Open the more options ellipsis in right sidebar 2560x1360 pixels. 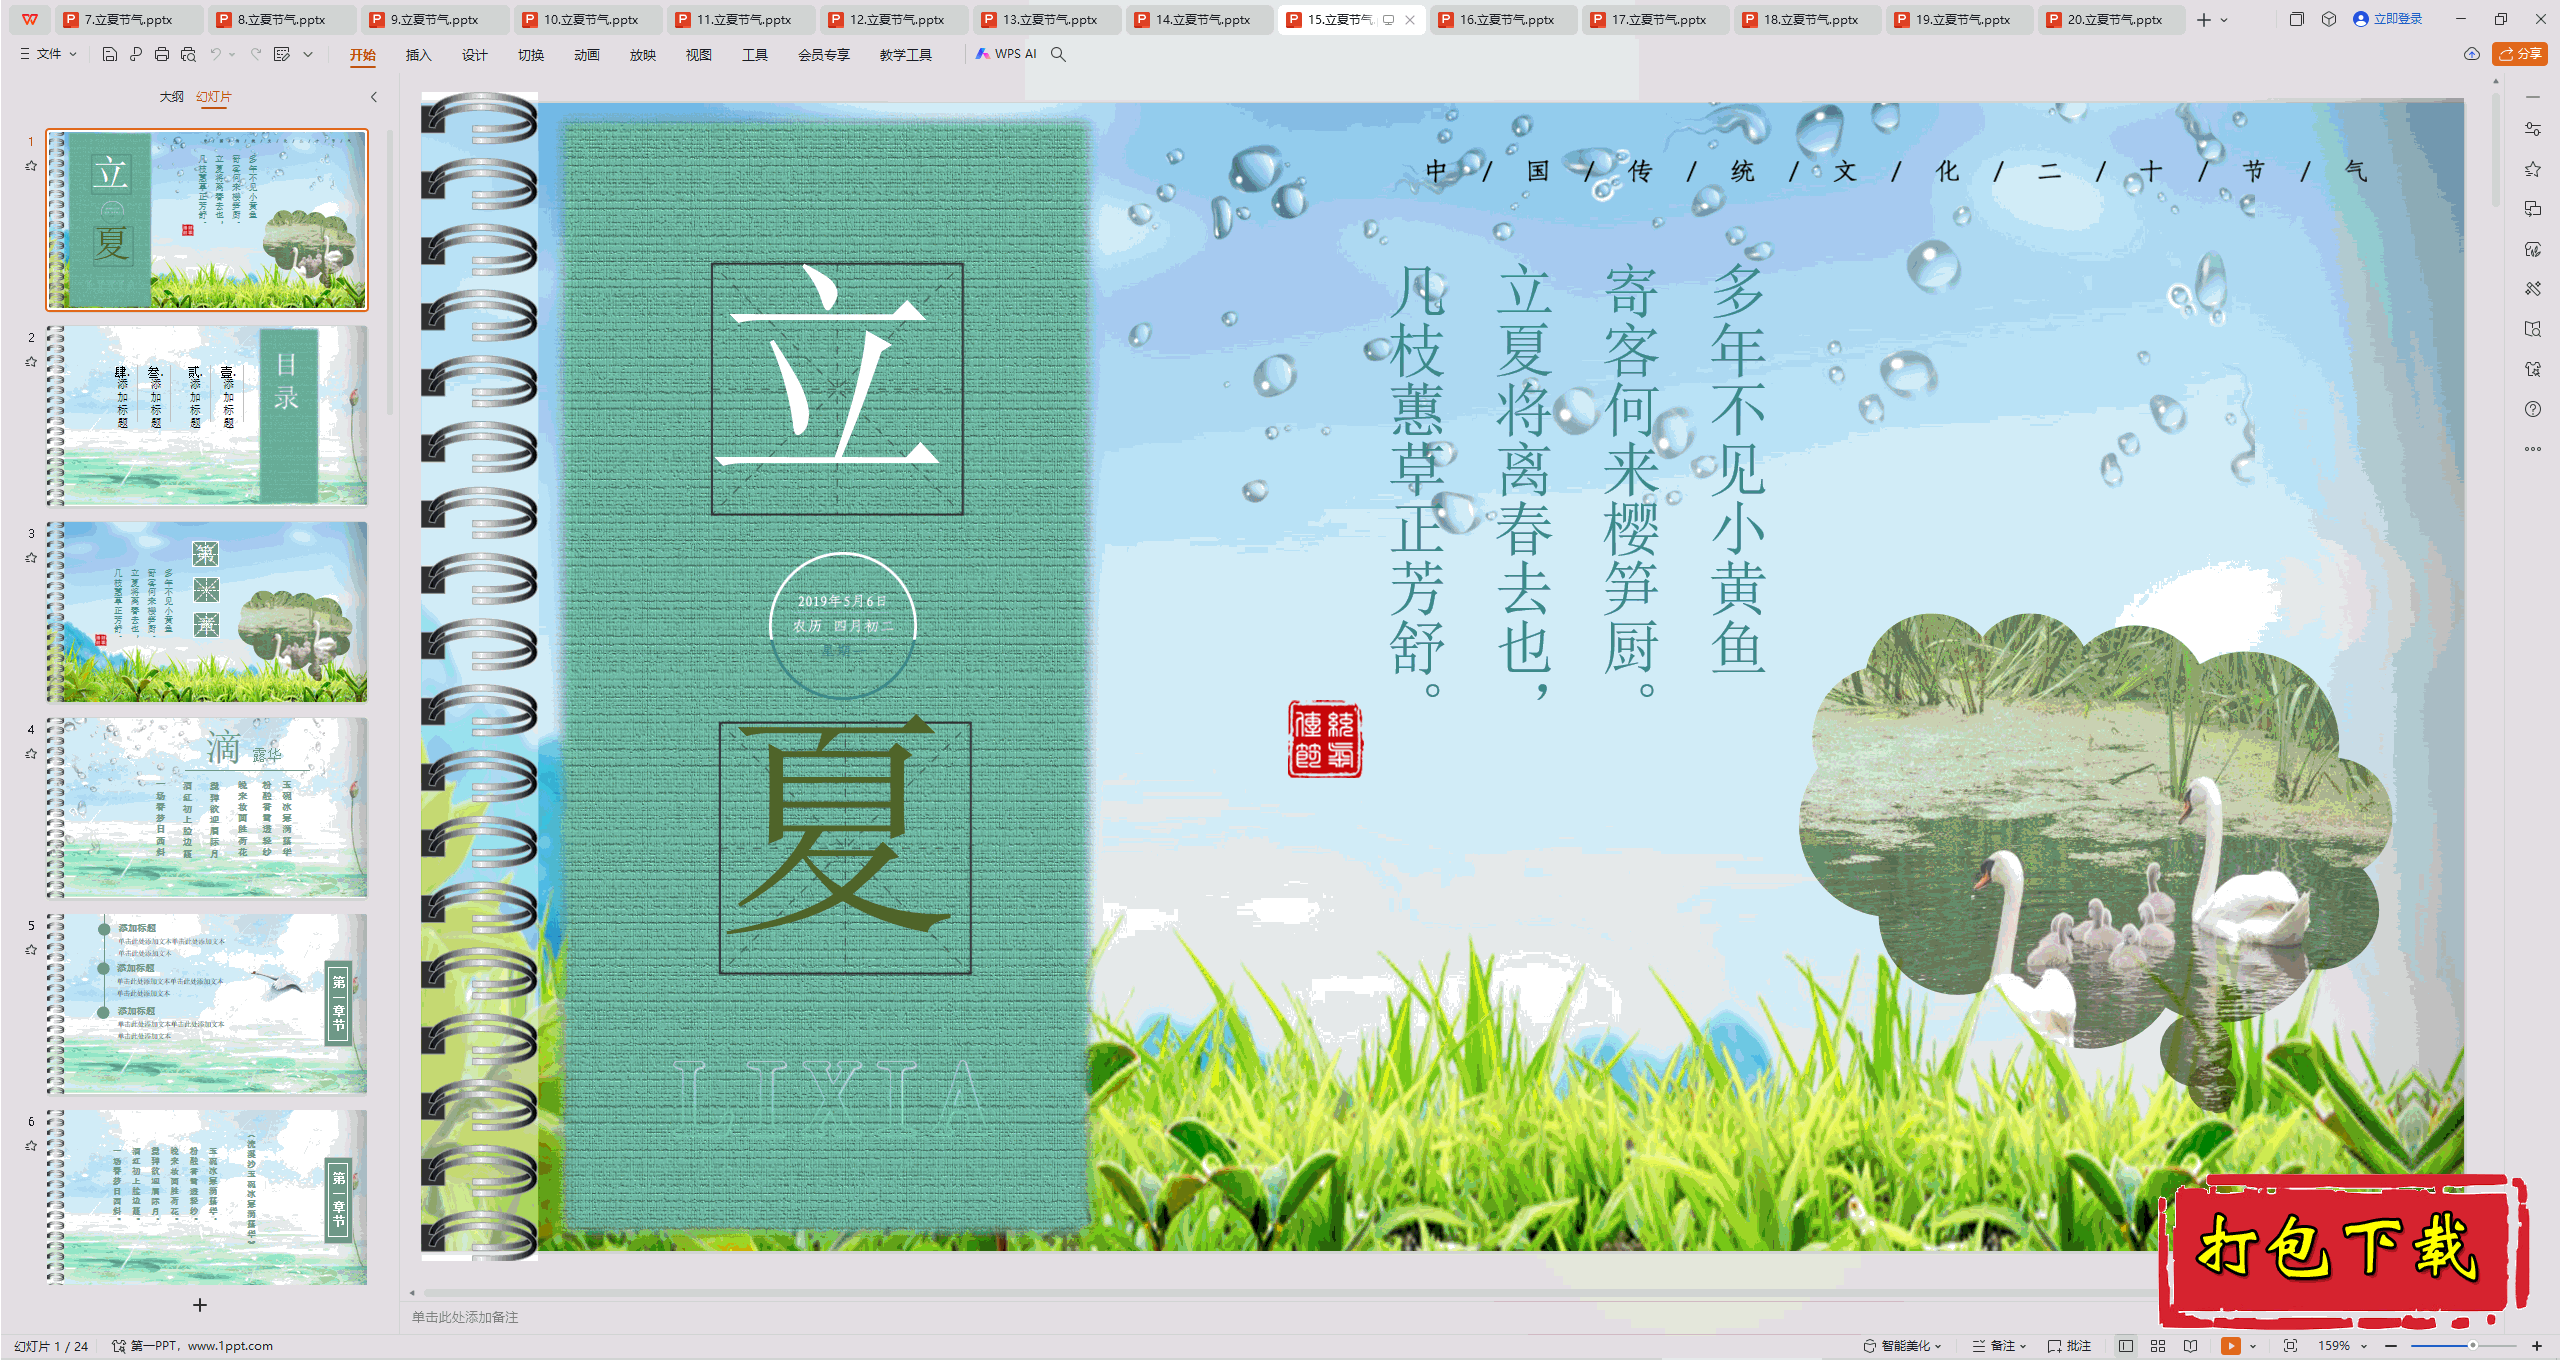(x=2533, y=449)
